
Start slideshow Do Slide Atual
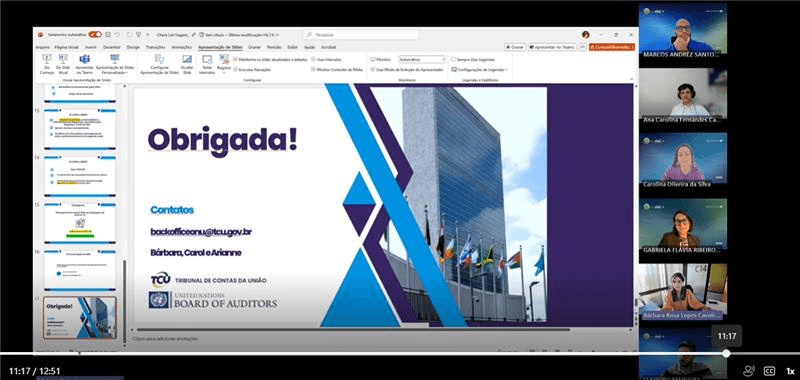point(63,65)
